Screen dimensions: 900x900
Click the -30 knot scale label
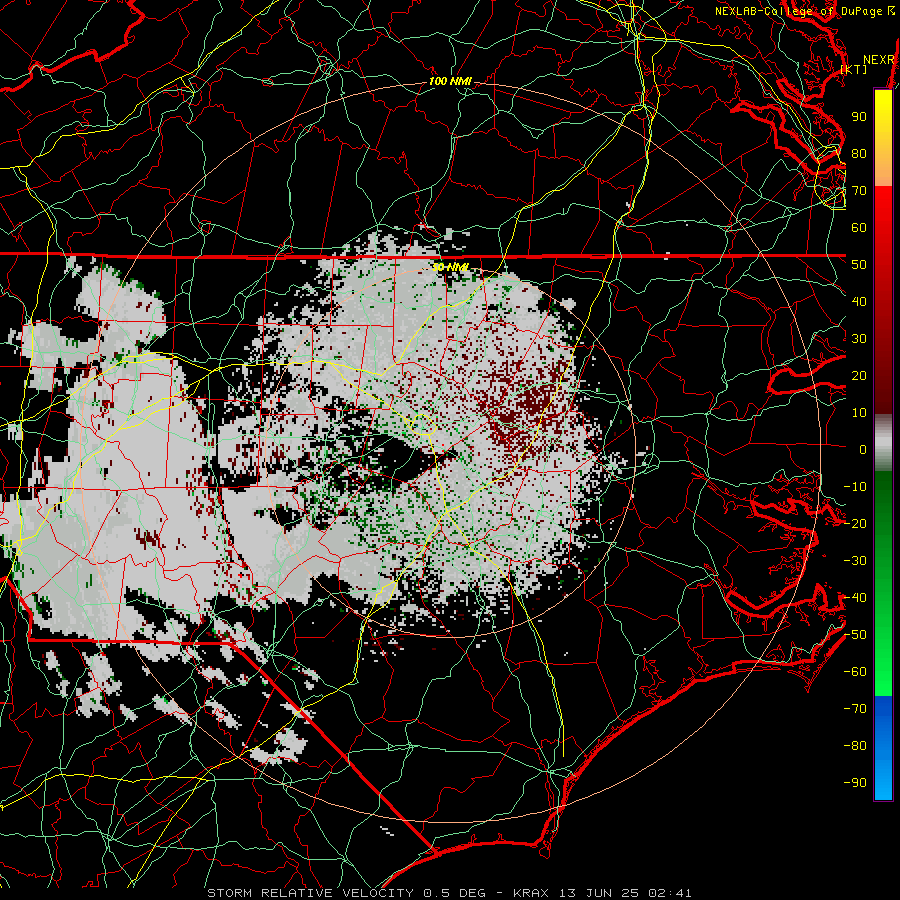click(x=855, y=561)
